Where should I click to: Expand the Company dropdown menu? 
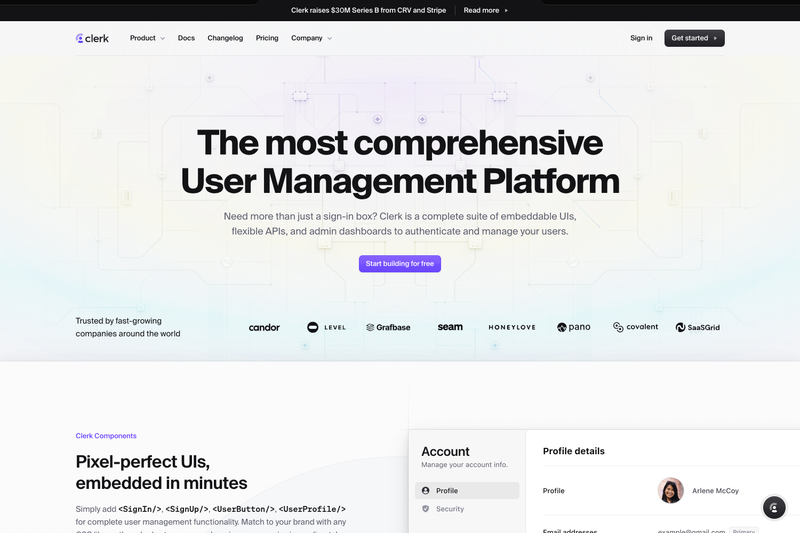[311, 38]
